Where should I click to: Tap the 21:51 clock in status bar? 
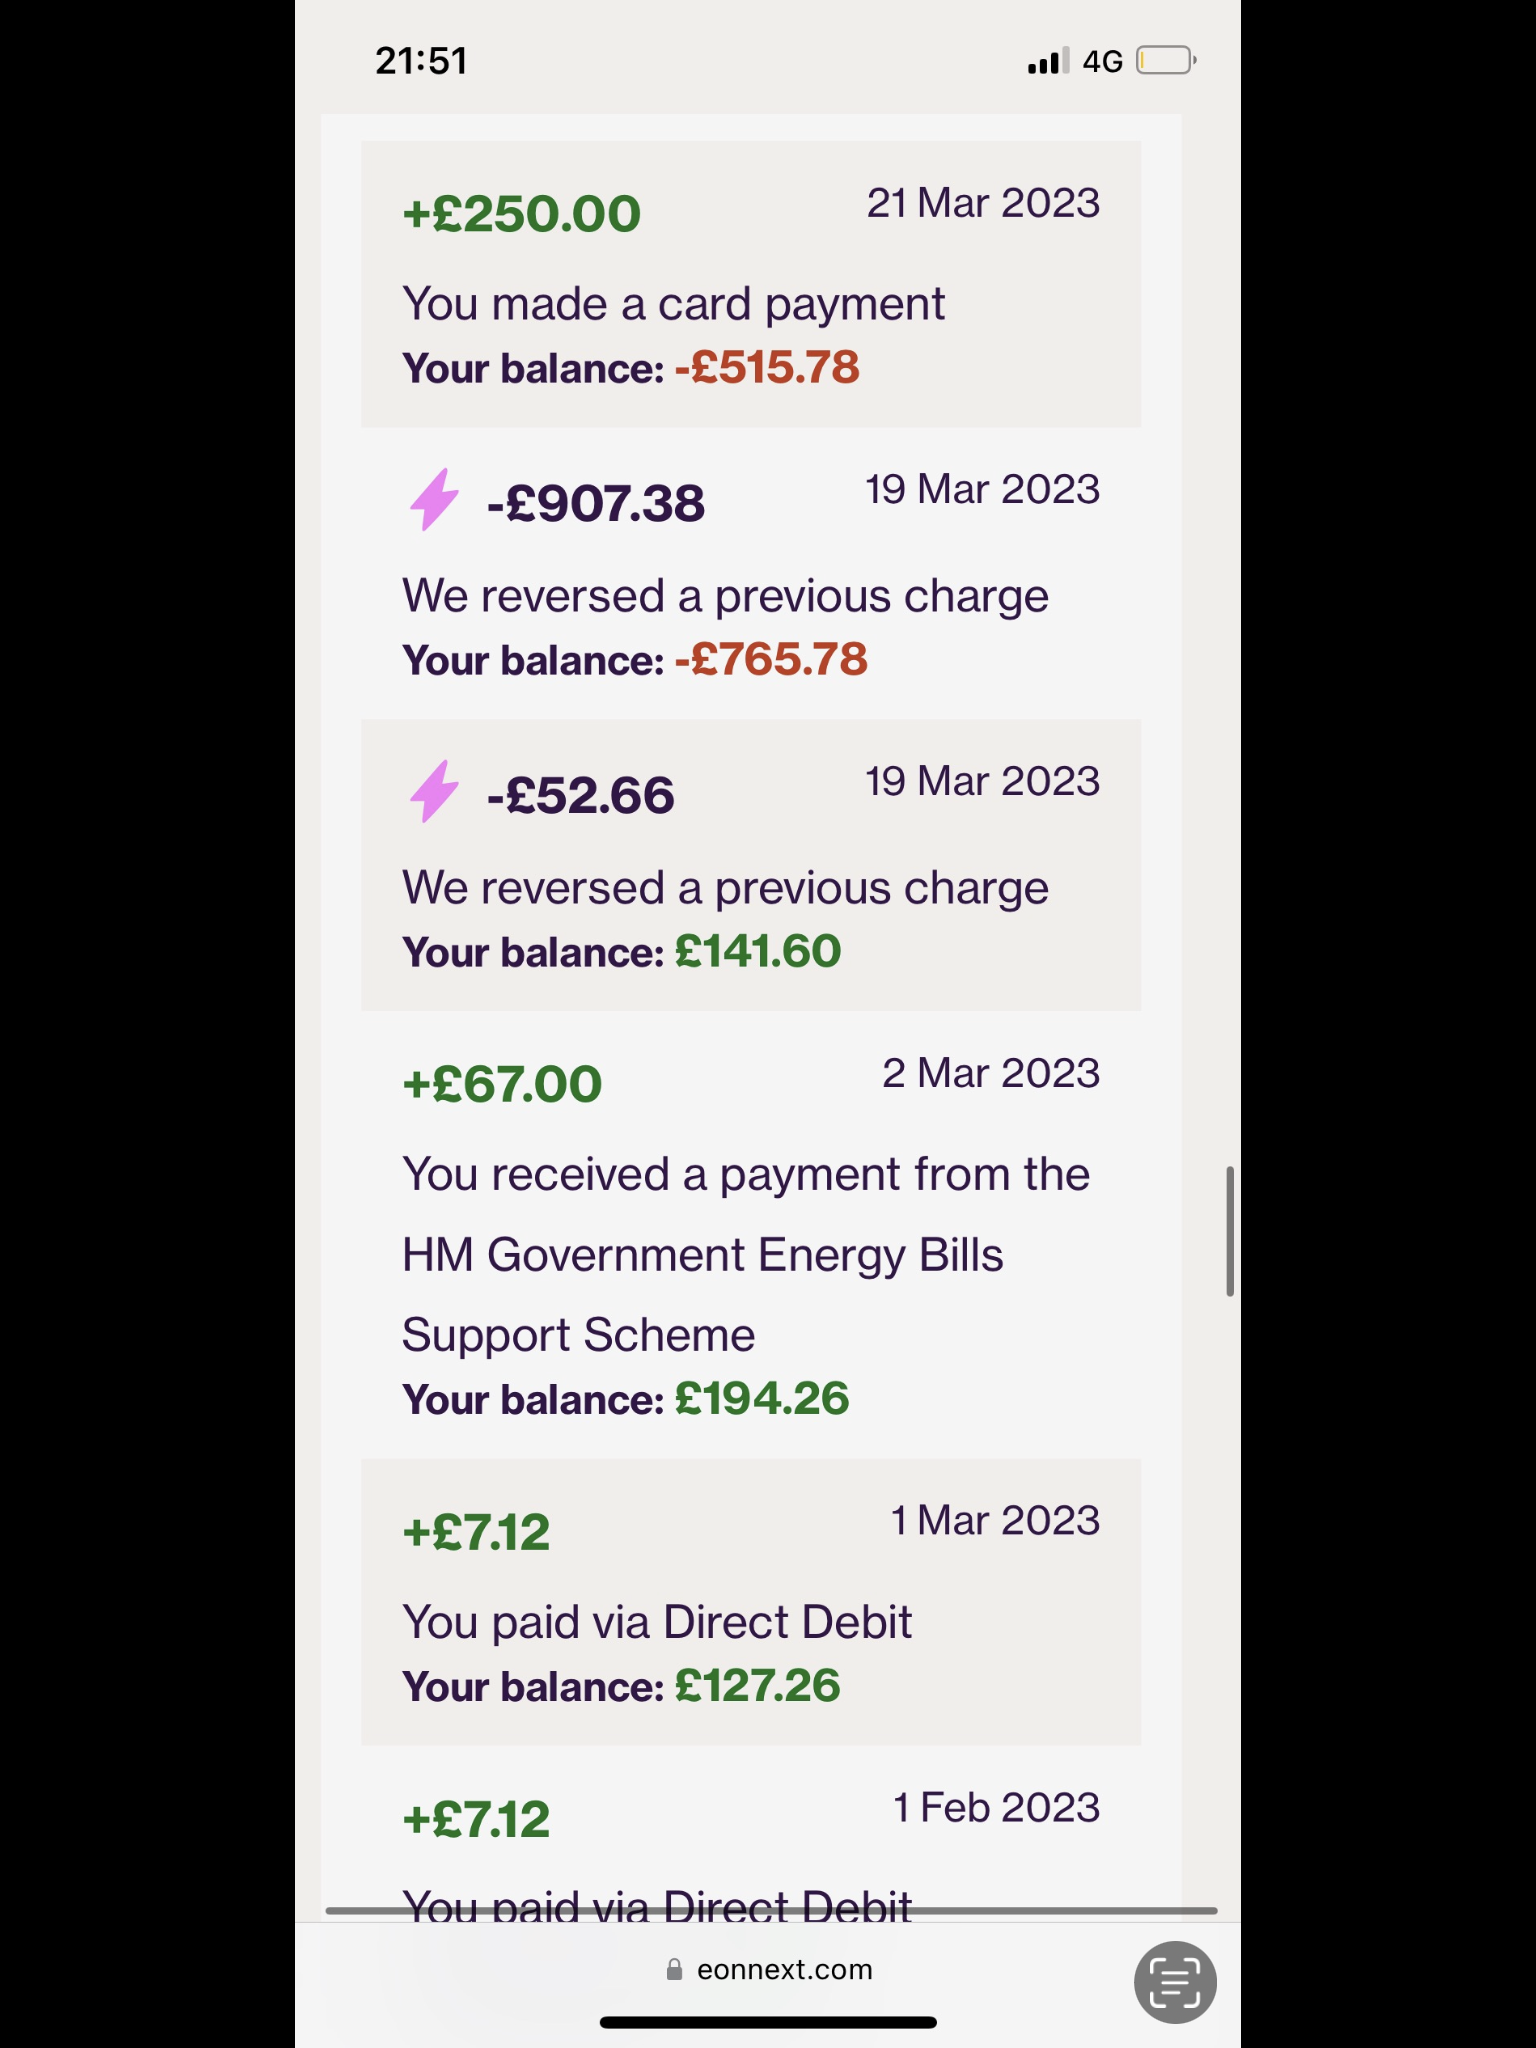click(421, 61)
